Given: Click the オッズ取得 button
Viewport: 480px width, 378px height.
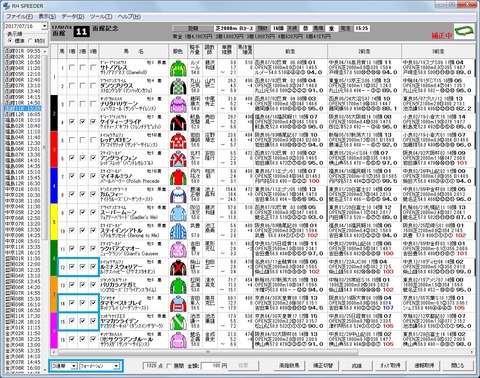Looking at the screenshot, I should coord(391,366).
